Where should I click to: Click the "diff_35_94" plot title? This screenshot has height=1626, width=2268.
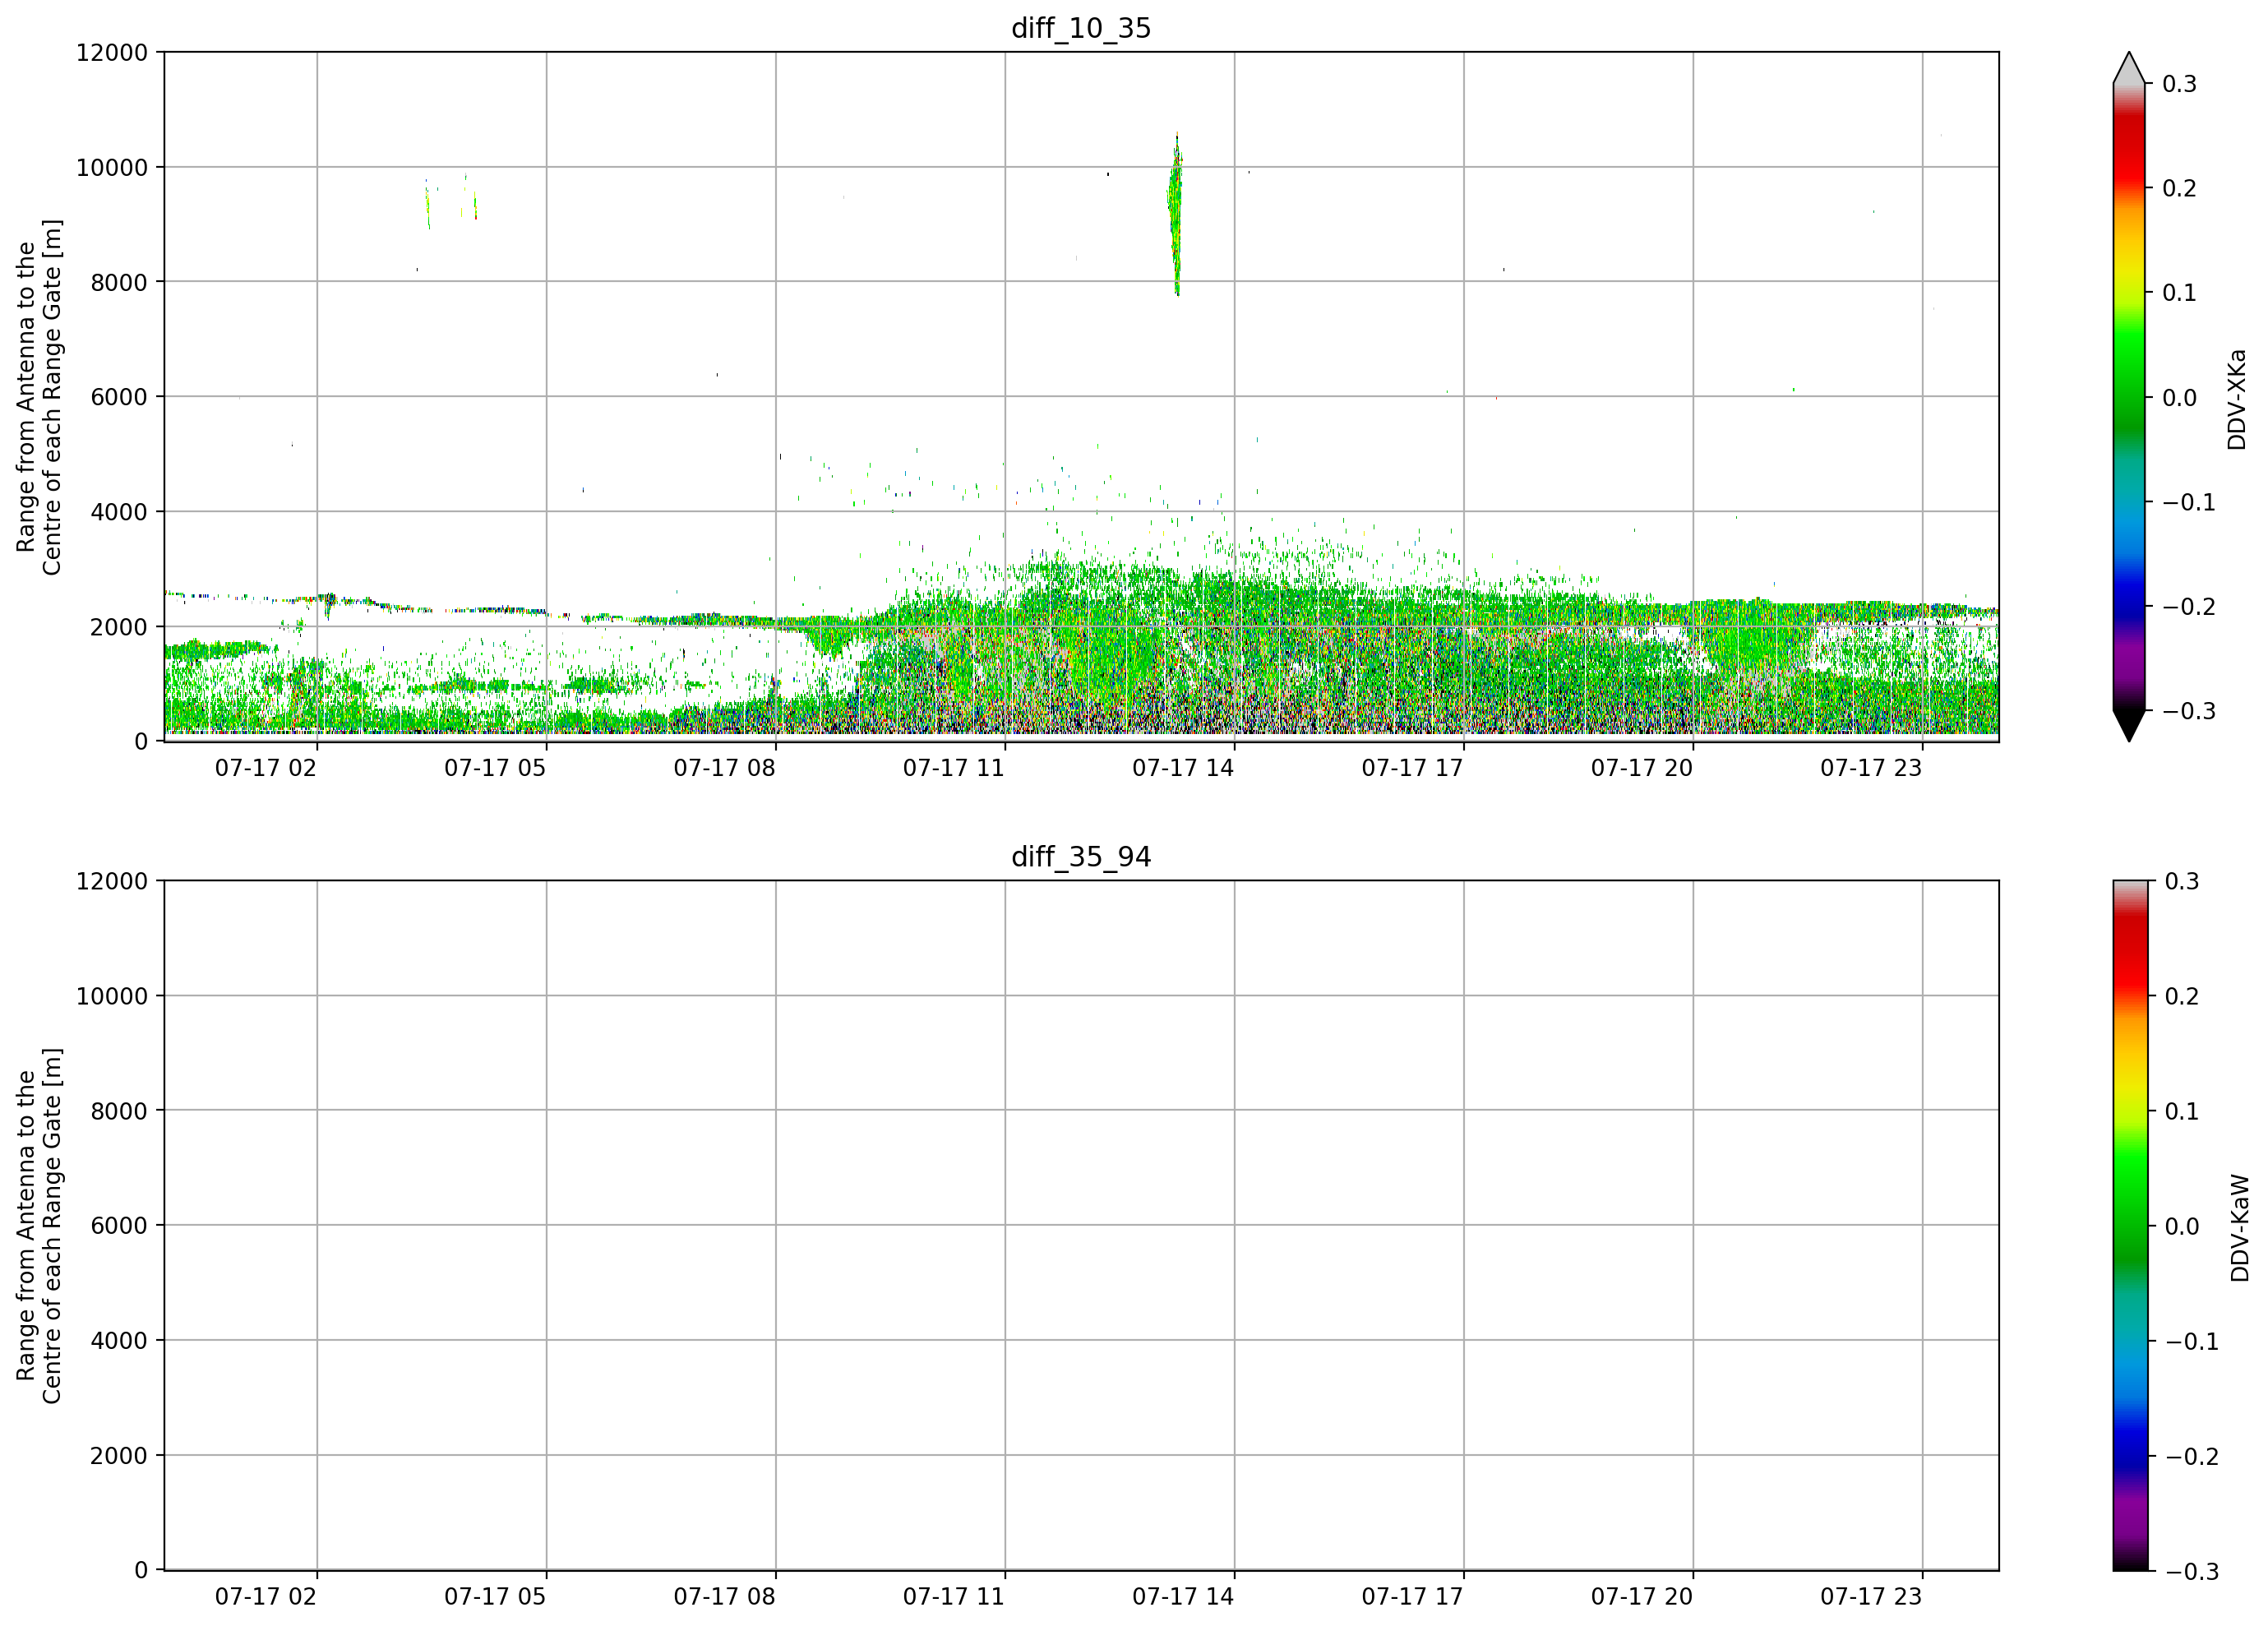(x=1081, y=857)
